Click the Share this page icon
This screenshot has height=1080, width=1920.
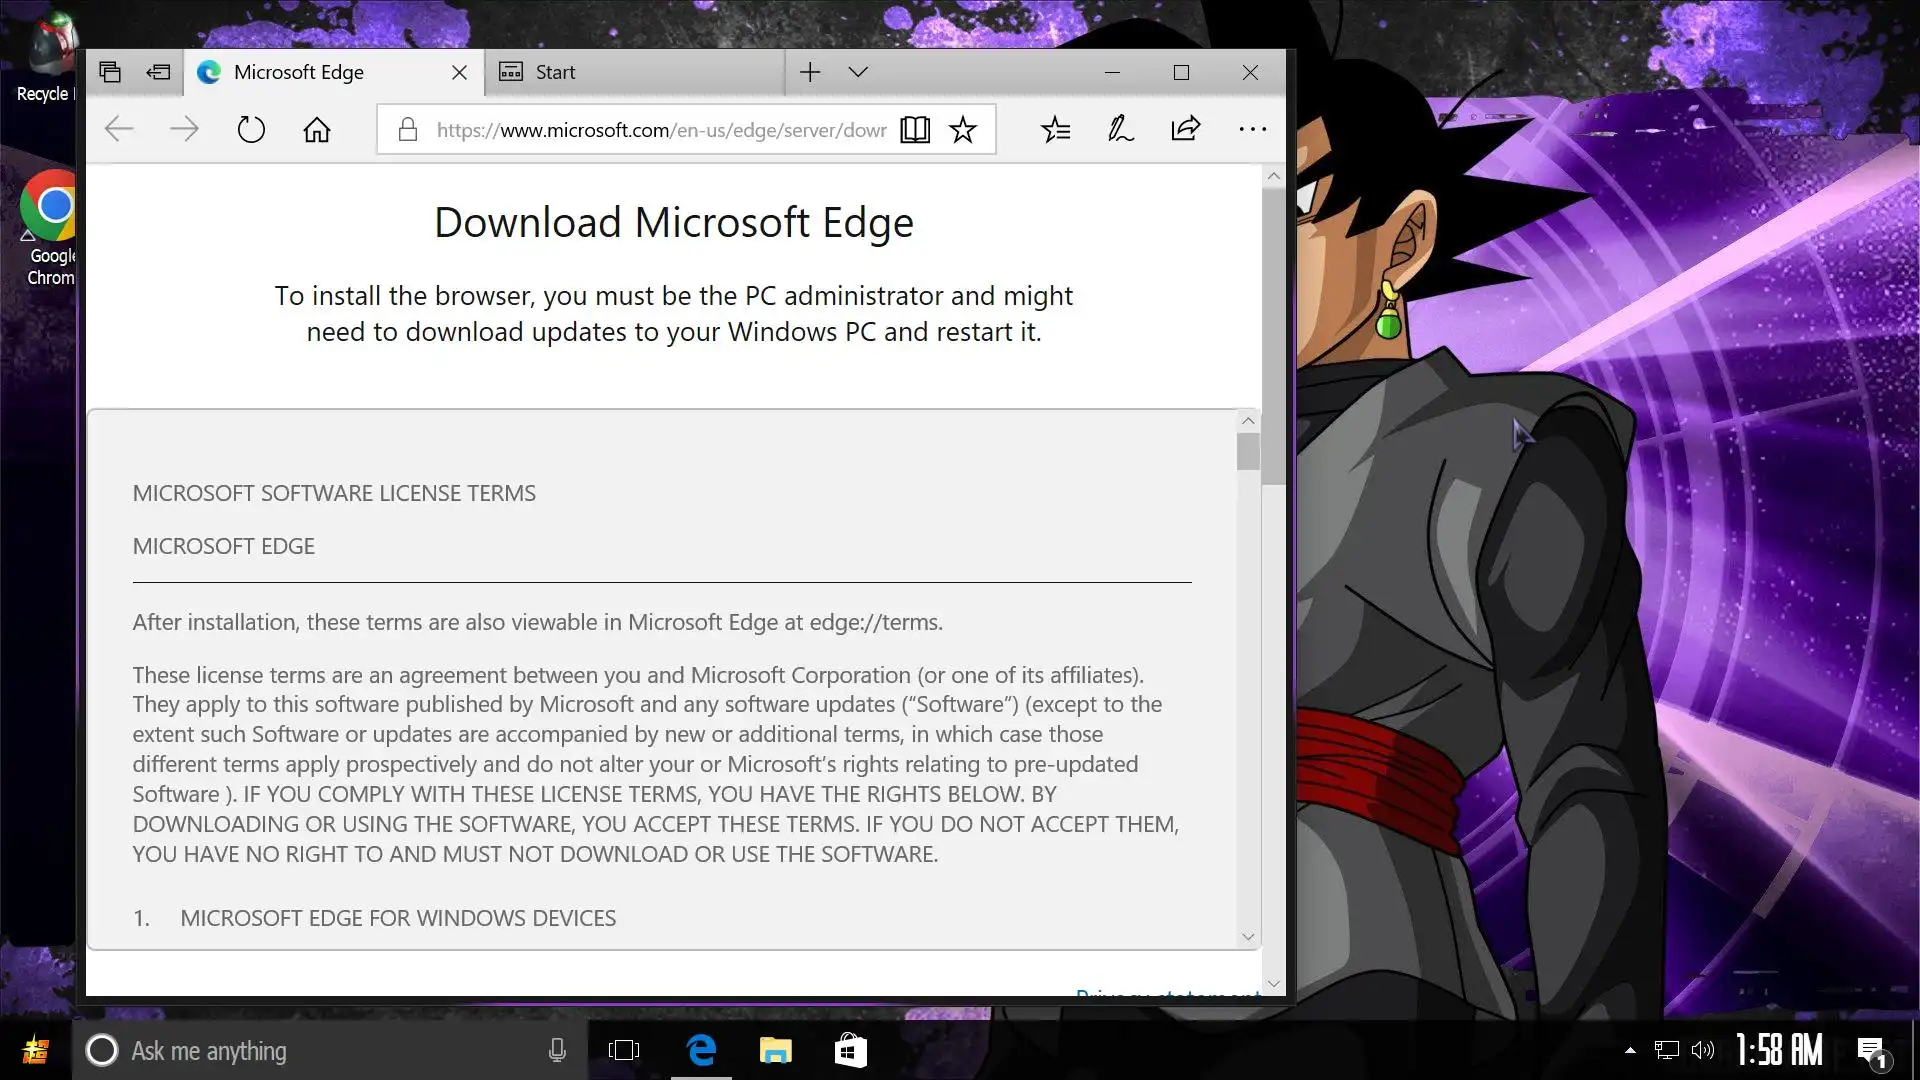[1185, 130]
